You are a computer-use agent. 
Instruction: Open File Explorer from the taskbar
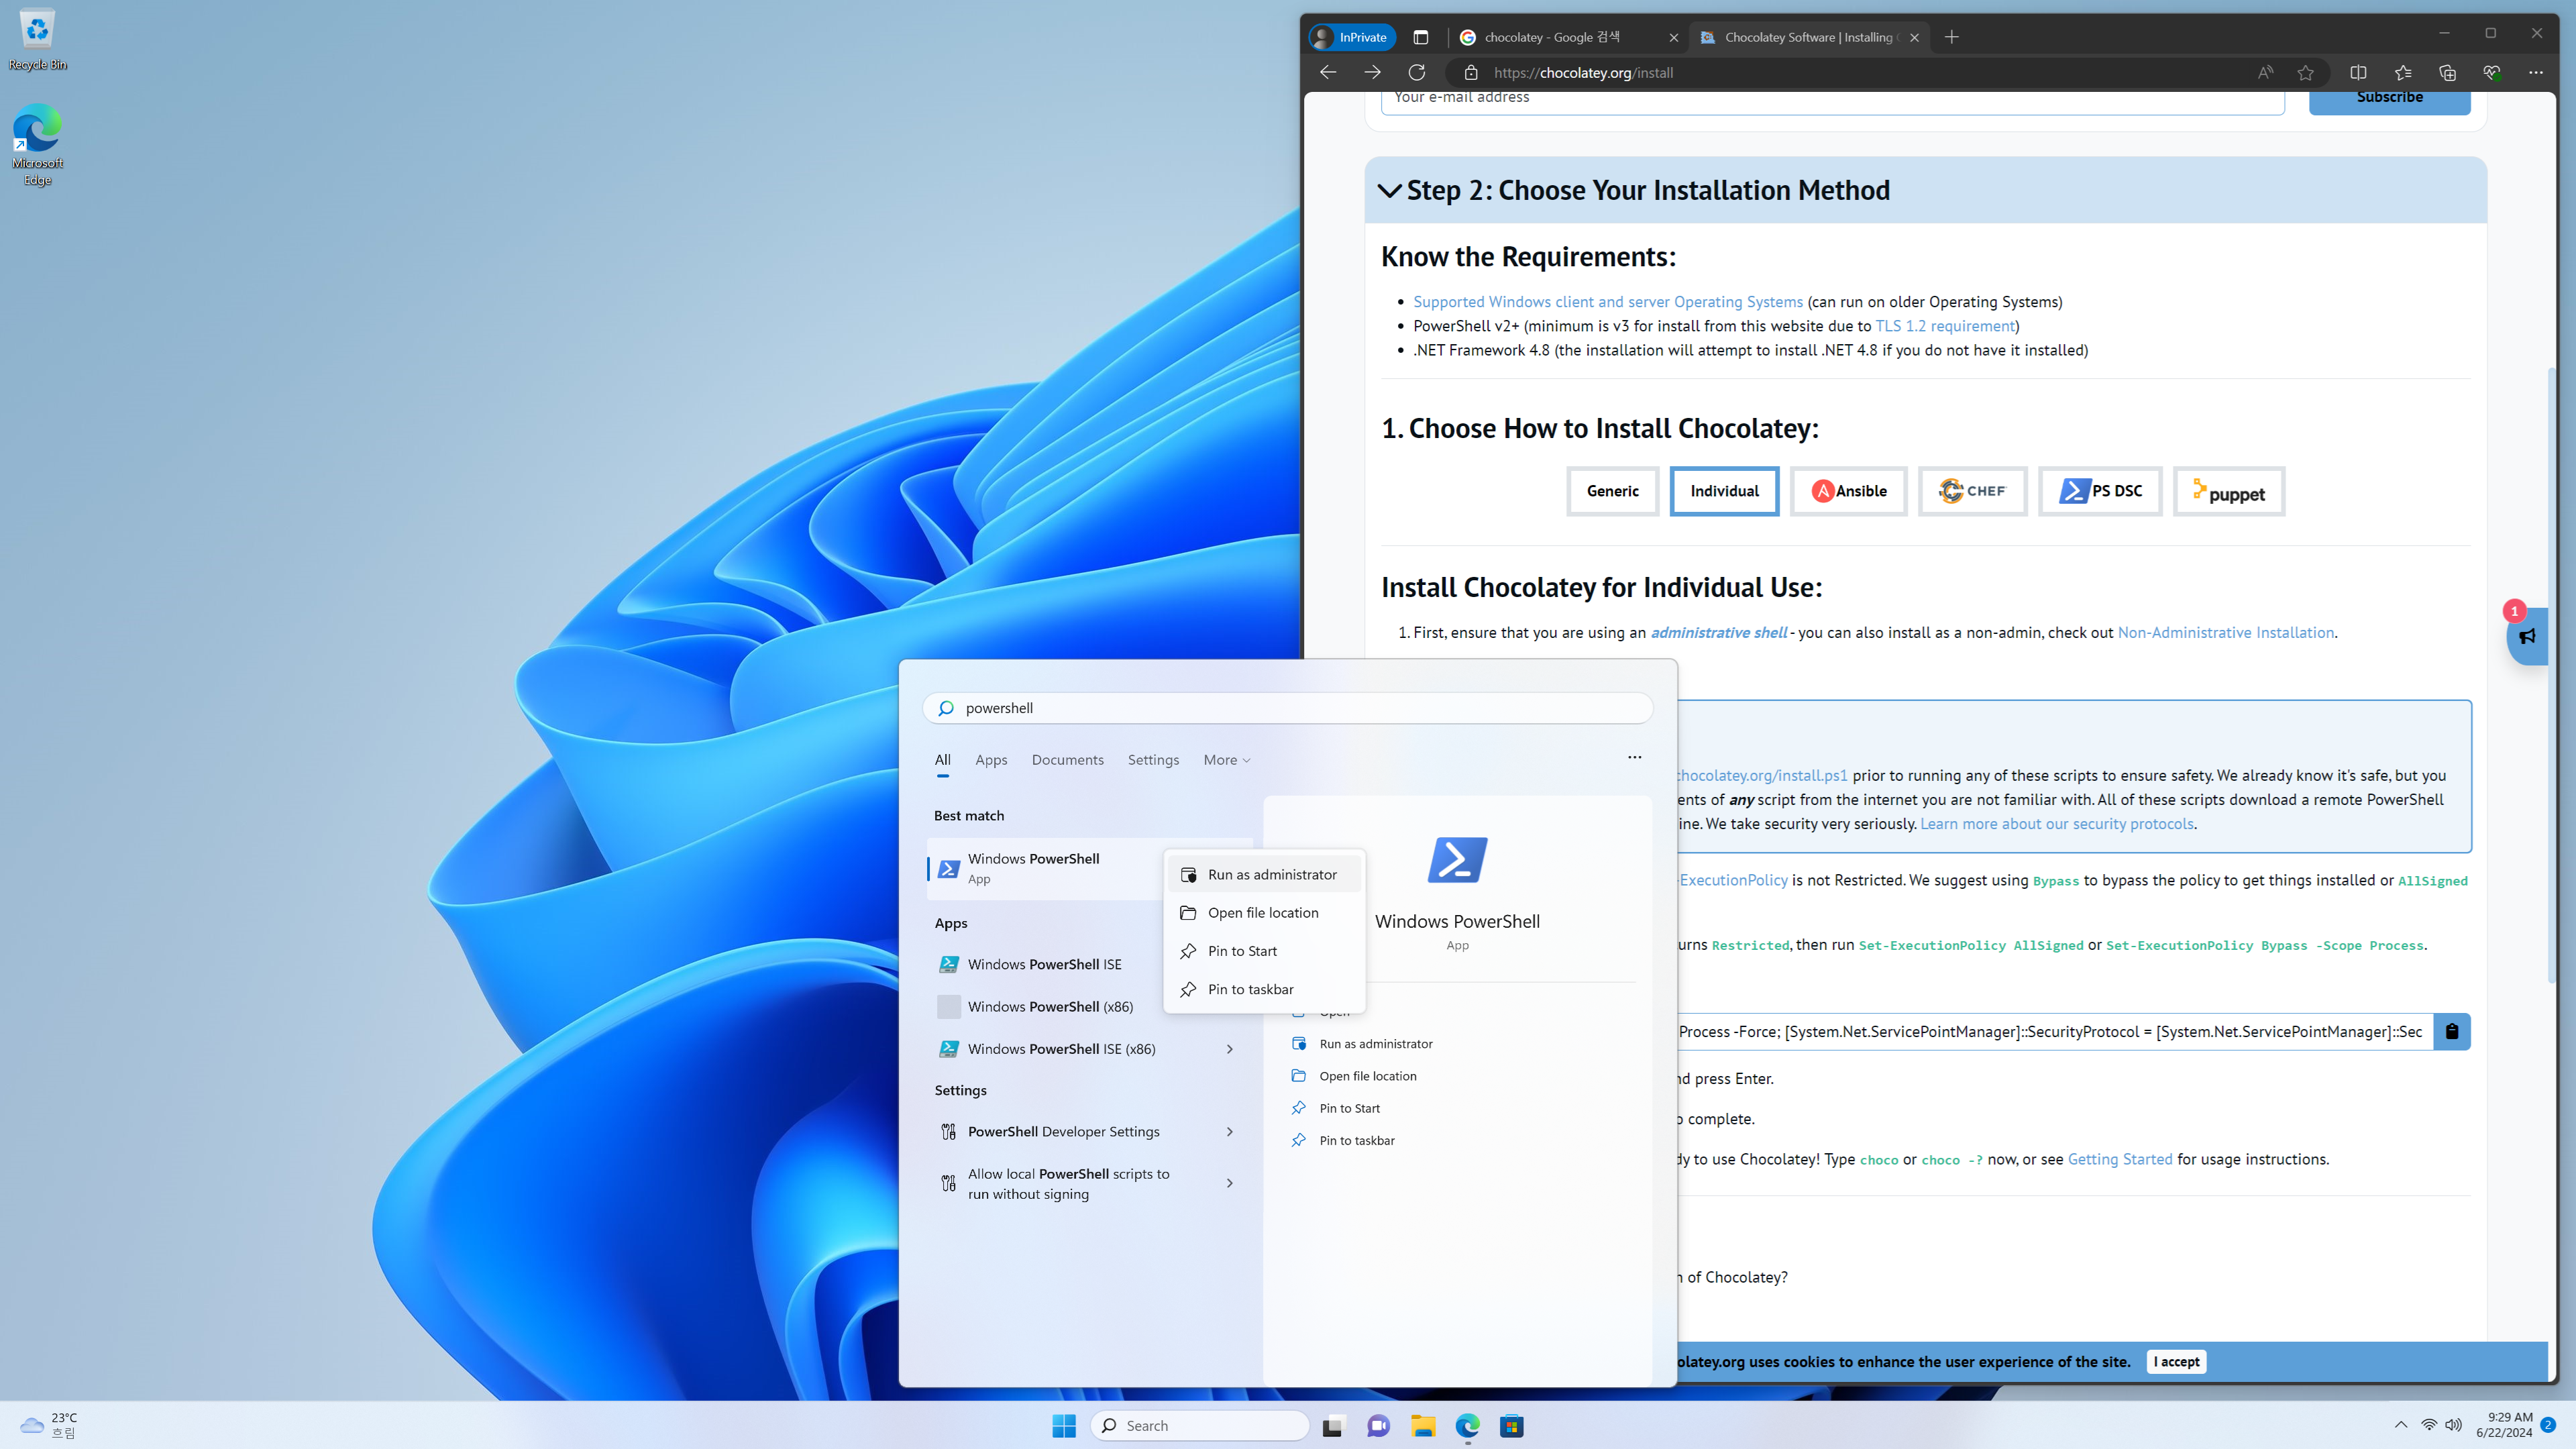1423,1426
